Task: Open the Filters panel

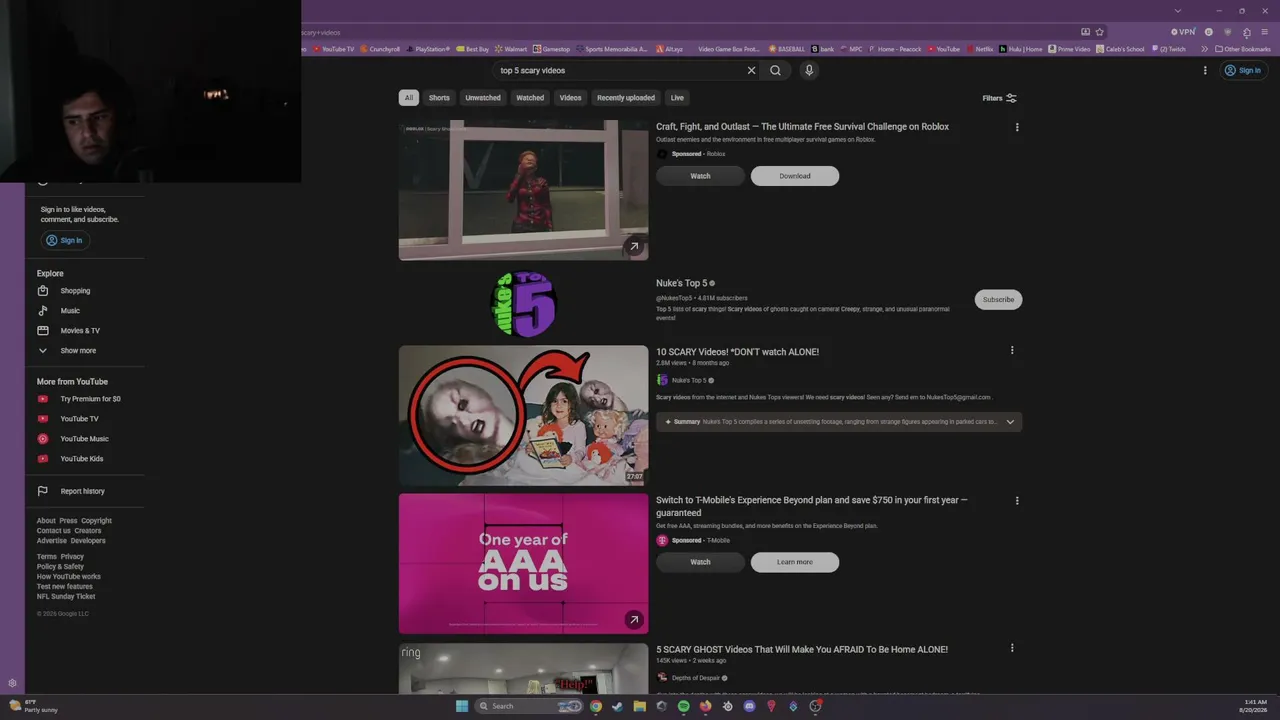Action: coord(999,98)
